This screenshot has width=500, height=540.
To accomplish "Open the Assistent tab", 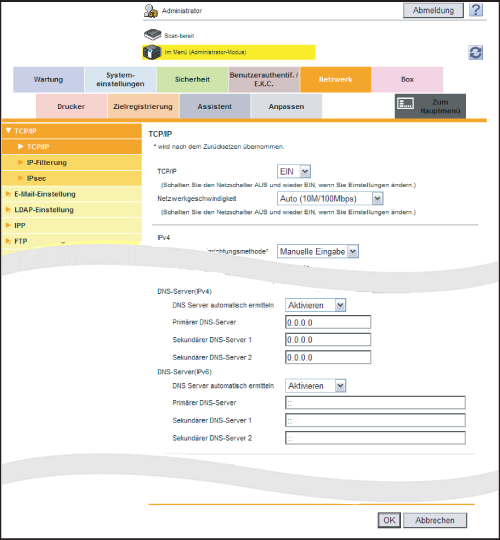I will (x=215, y=106).
